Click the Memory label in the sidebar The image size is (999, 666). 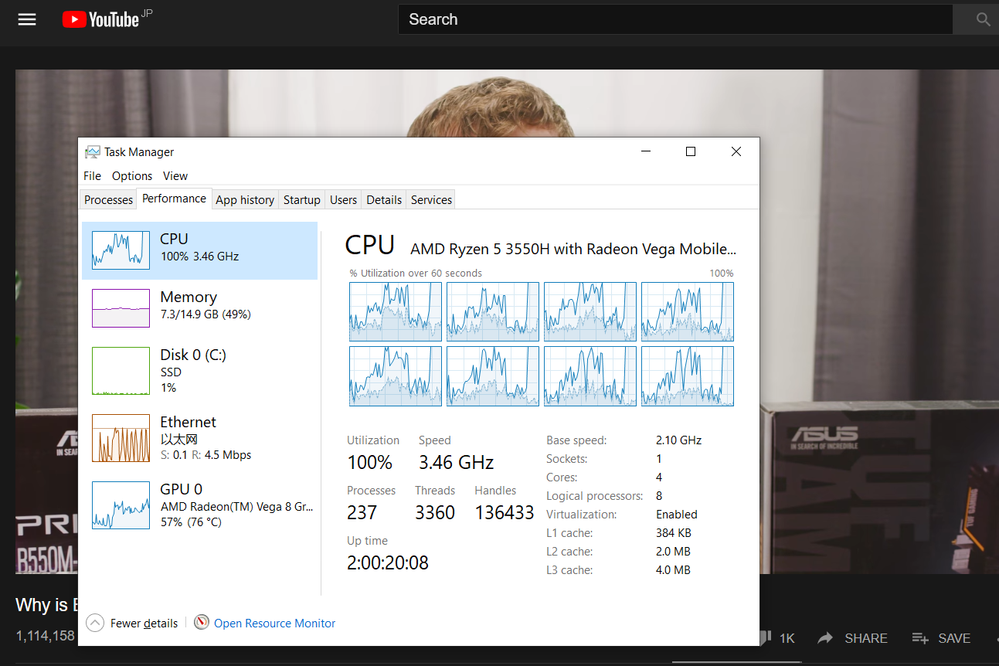(189, 297)
